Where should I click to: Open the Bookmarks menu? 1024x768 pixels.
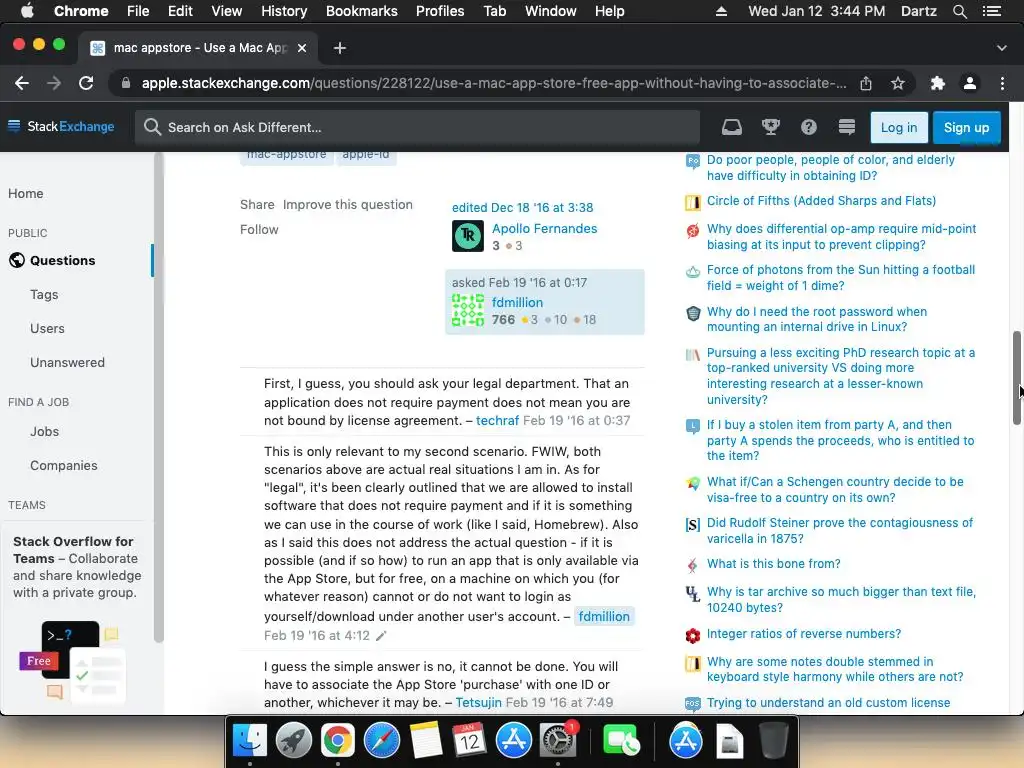[x=362, y=11]
